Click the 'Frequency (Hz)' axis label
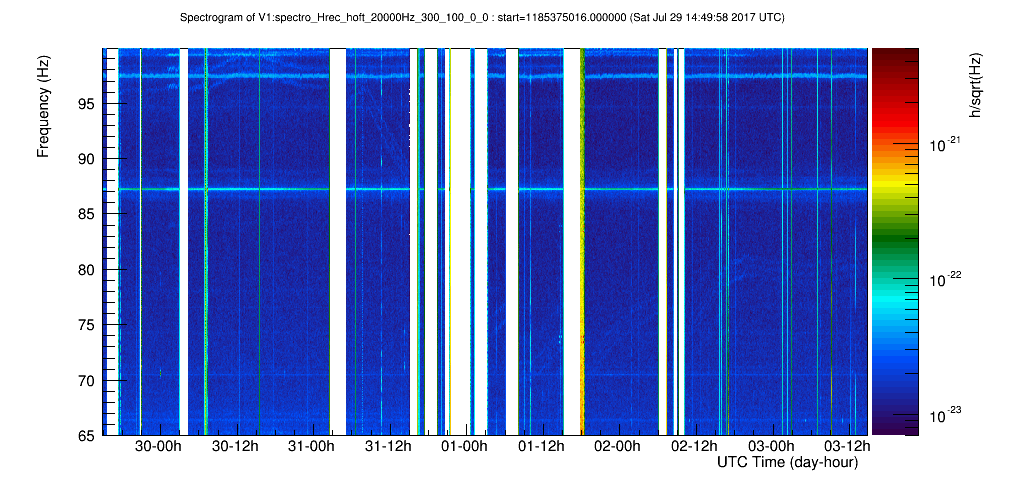The height and width of the screenshot is (484, 1020). 43,105
